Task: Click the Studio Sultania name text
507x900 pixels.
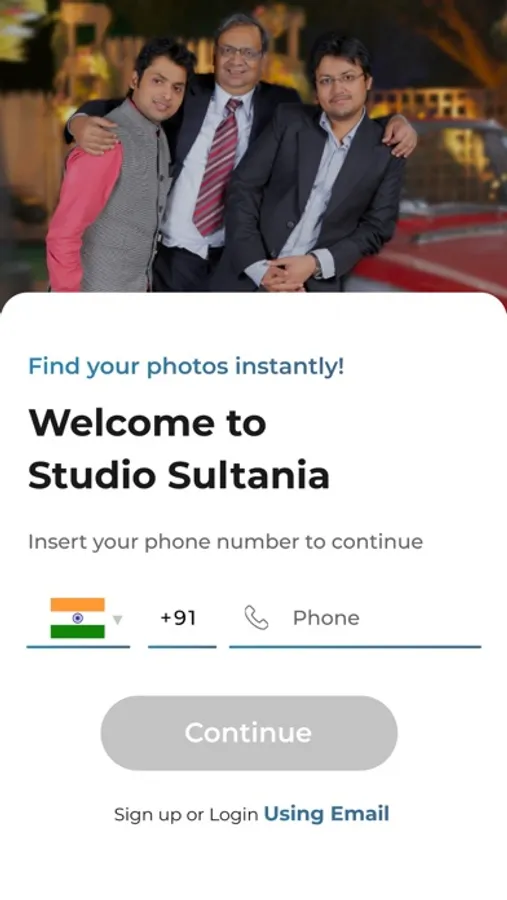Action: [x=179, y=475]
